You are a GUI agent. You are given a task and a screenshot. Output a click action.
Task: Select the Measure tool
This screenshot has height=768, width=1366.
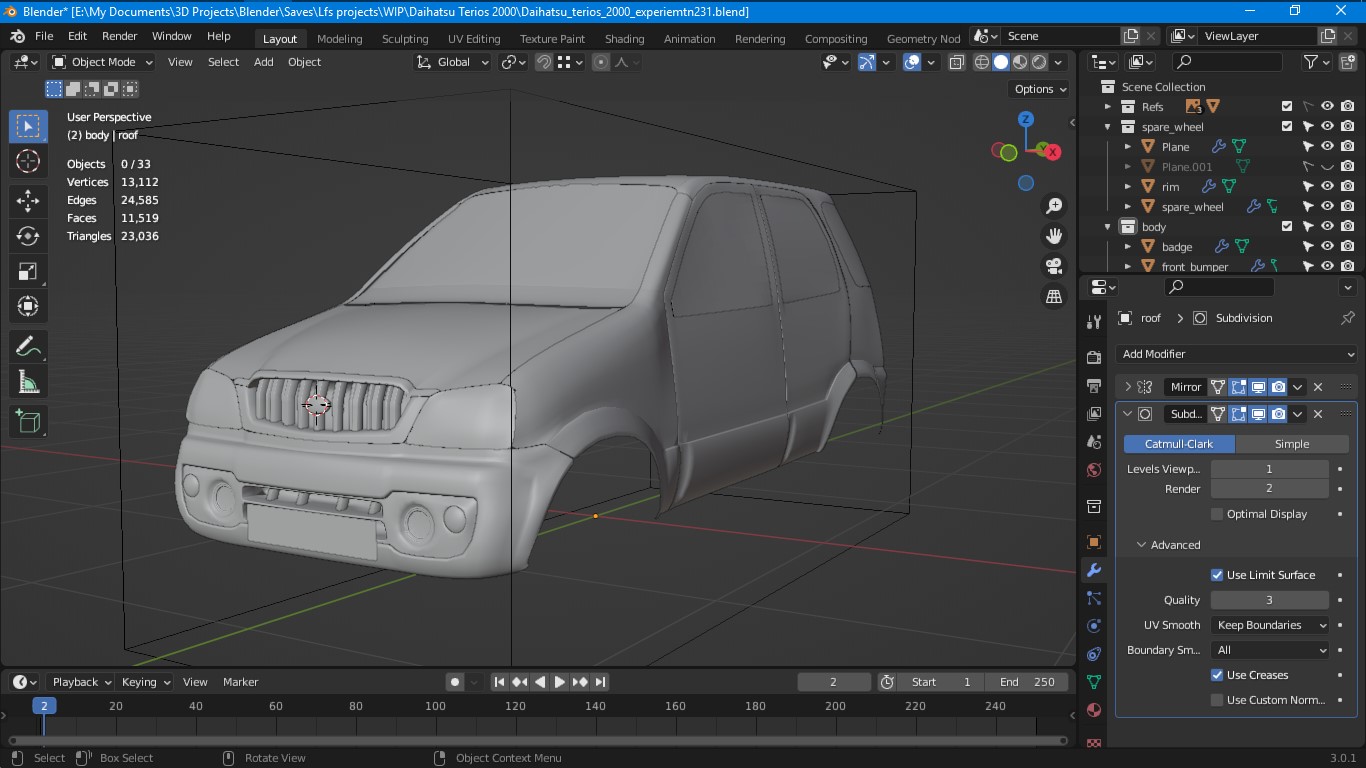click(x=28, y=382)
